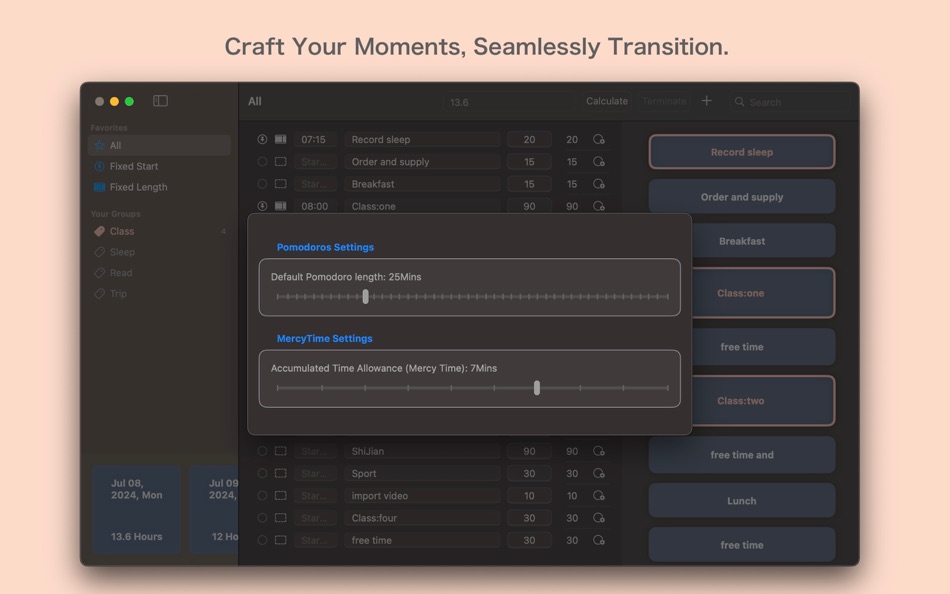Toggle the sidebar visibility icon
Viewport: 950px width, 594px height.
coord(159,100)
